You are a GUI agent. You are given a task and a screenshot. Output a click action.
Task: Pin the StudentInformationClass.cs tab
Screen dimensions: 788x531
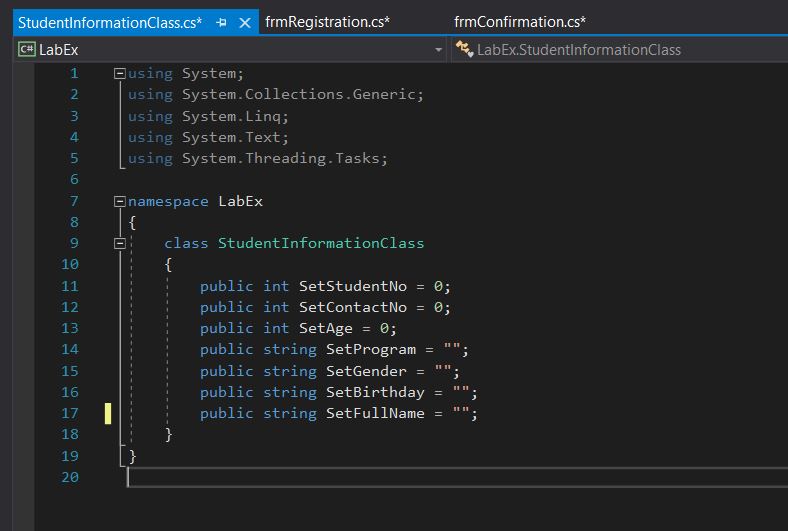coord(221,23)
